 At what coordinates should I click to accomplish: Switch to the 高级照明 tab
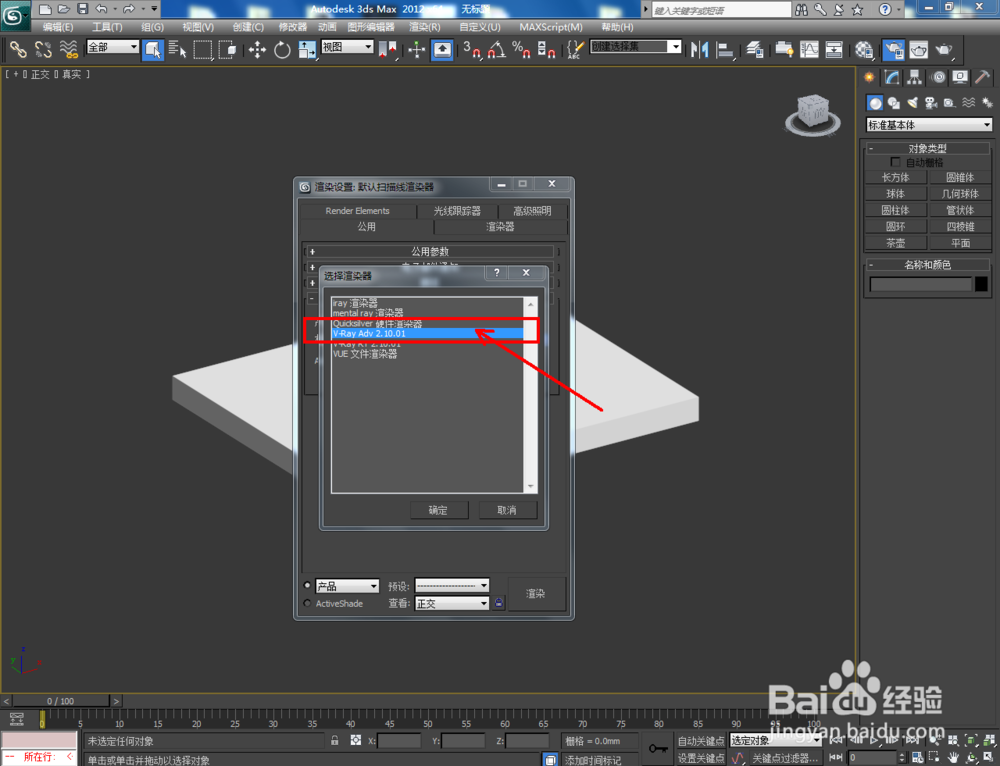coord(533,210)
